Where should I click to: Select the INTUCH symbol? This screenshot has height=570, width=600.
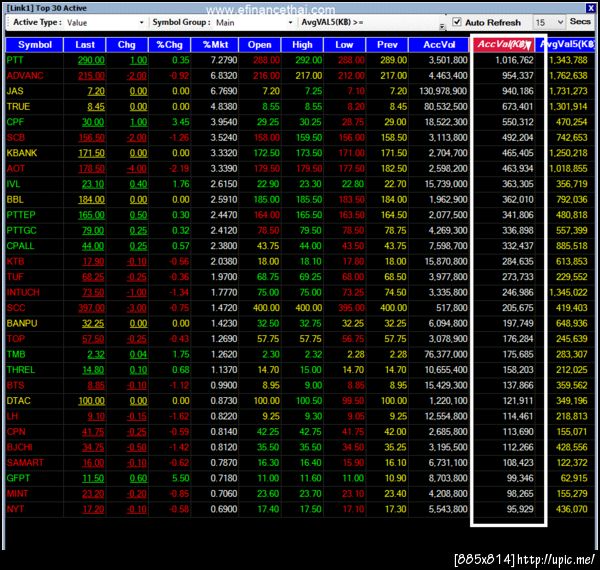click(x=23, y=293)
